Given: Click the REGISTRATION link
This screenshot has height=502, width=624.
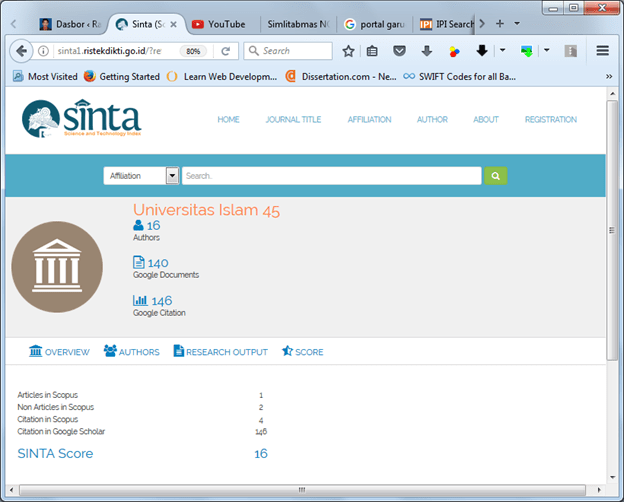Looking at the screenshot, I should [550, 119].
